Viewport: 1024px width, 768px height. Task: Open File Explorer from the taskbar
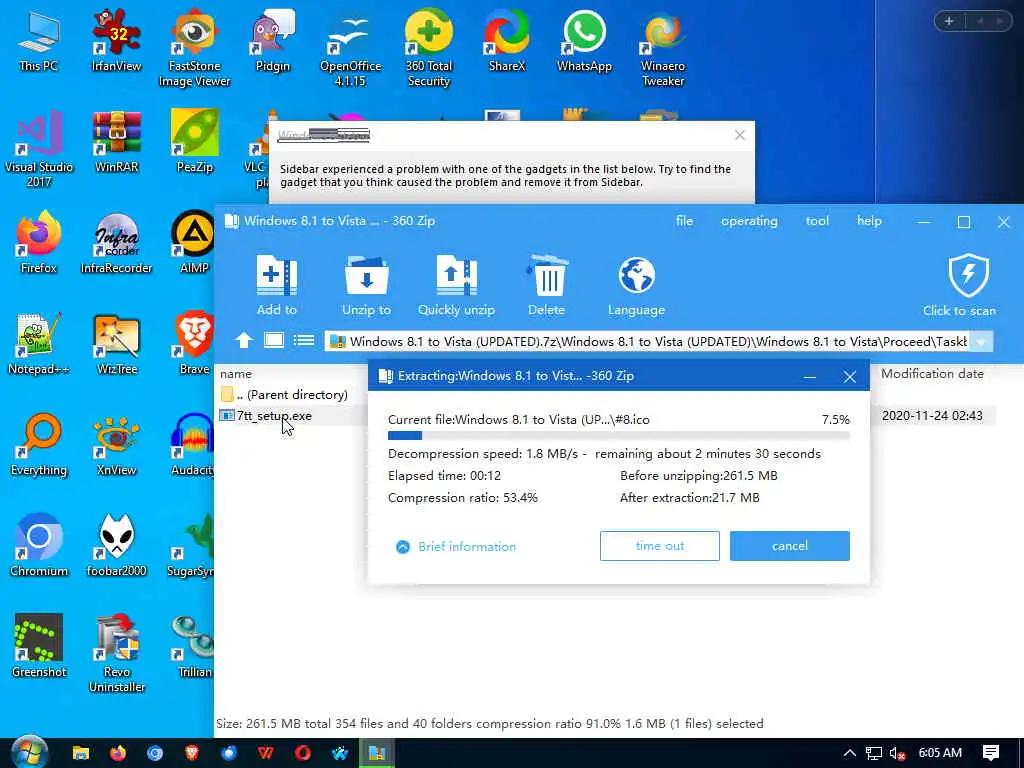[x=80, y=753]
